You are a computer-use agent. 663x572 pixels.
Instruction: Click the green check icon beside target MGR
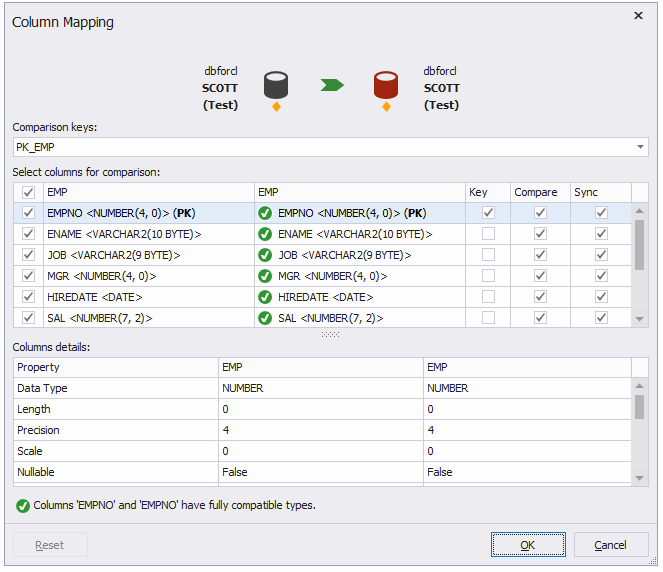tap(265, 276)
